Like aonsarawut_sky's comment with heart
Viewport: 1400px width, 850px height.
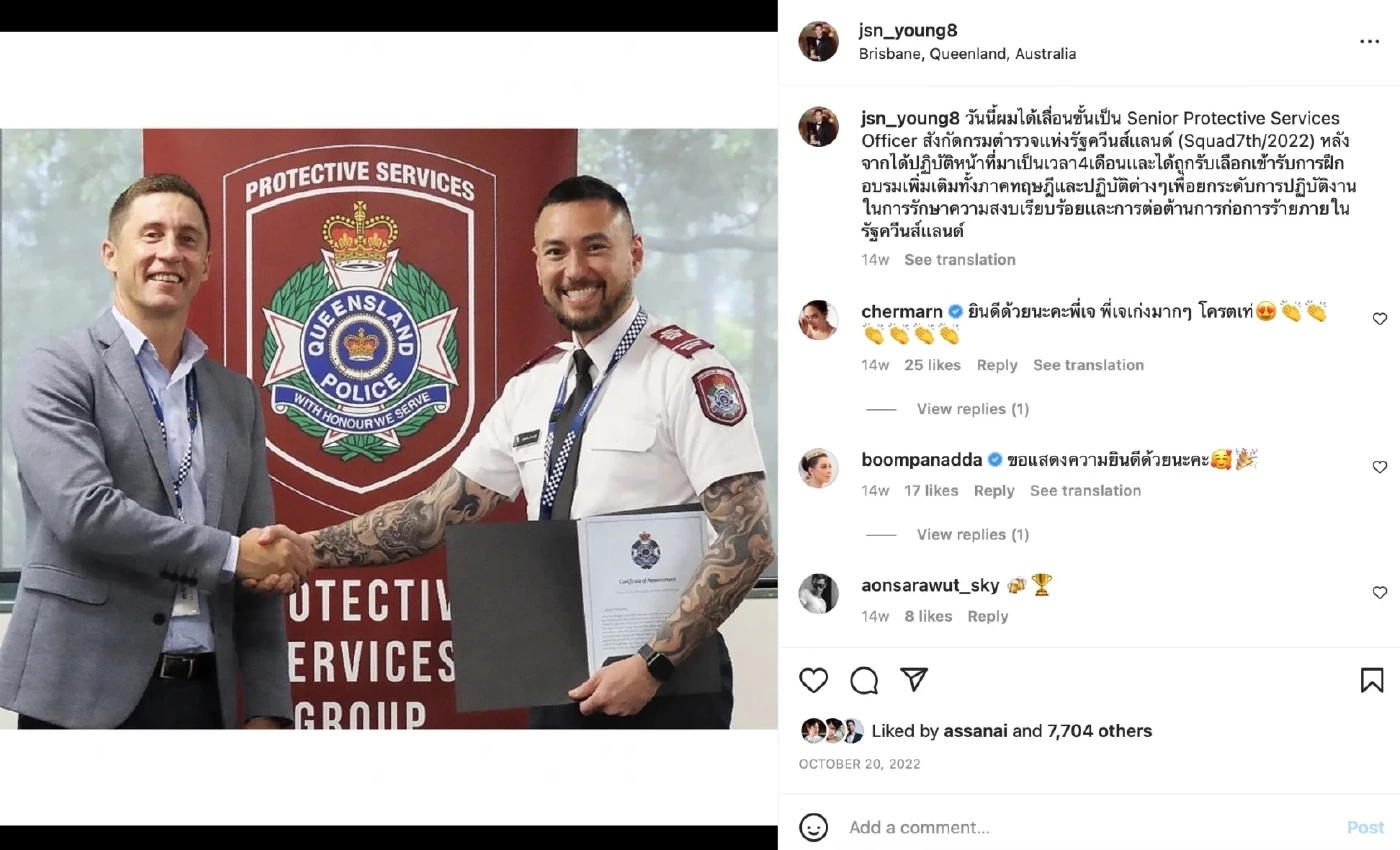[1380, 593]
